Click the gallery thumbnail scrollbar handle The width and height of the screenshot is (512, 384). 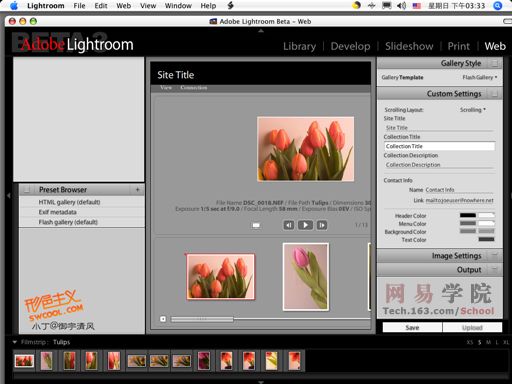(202, 319)
